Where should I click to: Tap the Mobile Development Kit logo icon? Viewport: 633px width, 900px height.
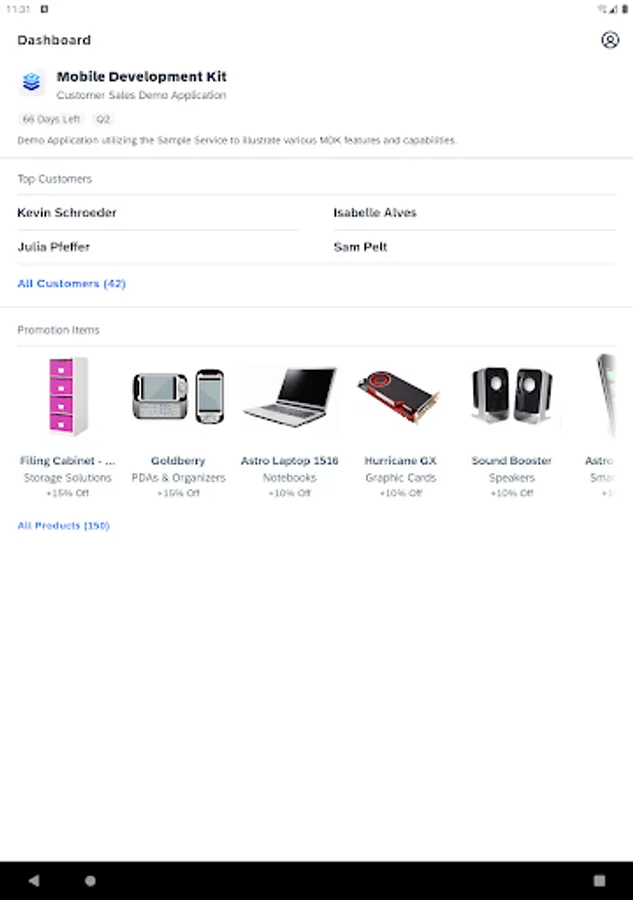[x=32, y=82]
